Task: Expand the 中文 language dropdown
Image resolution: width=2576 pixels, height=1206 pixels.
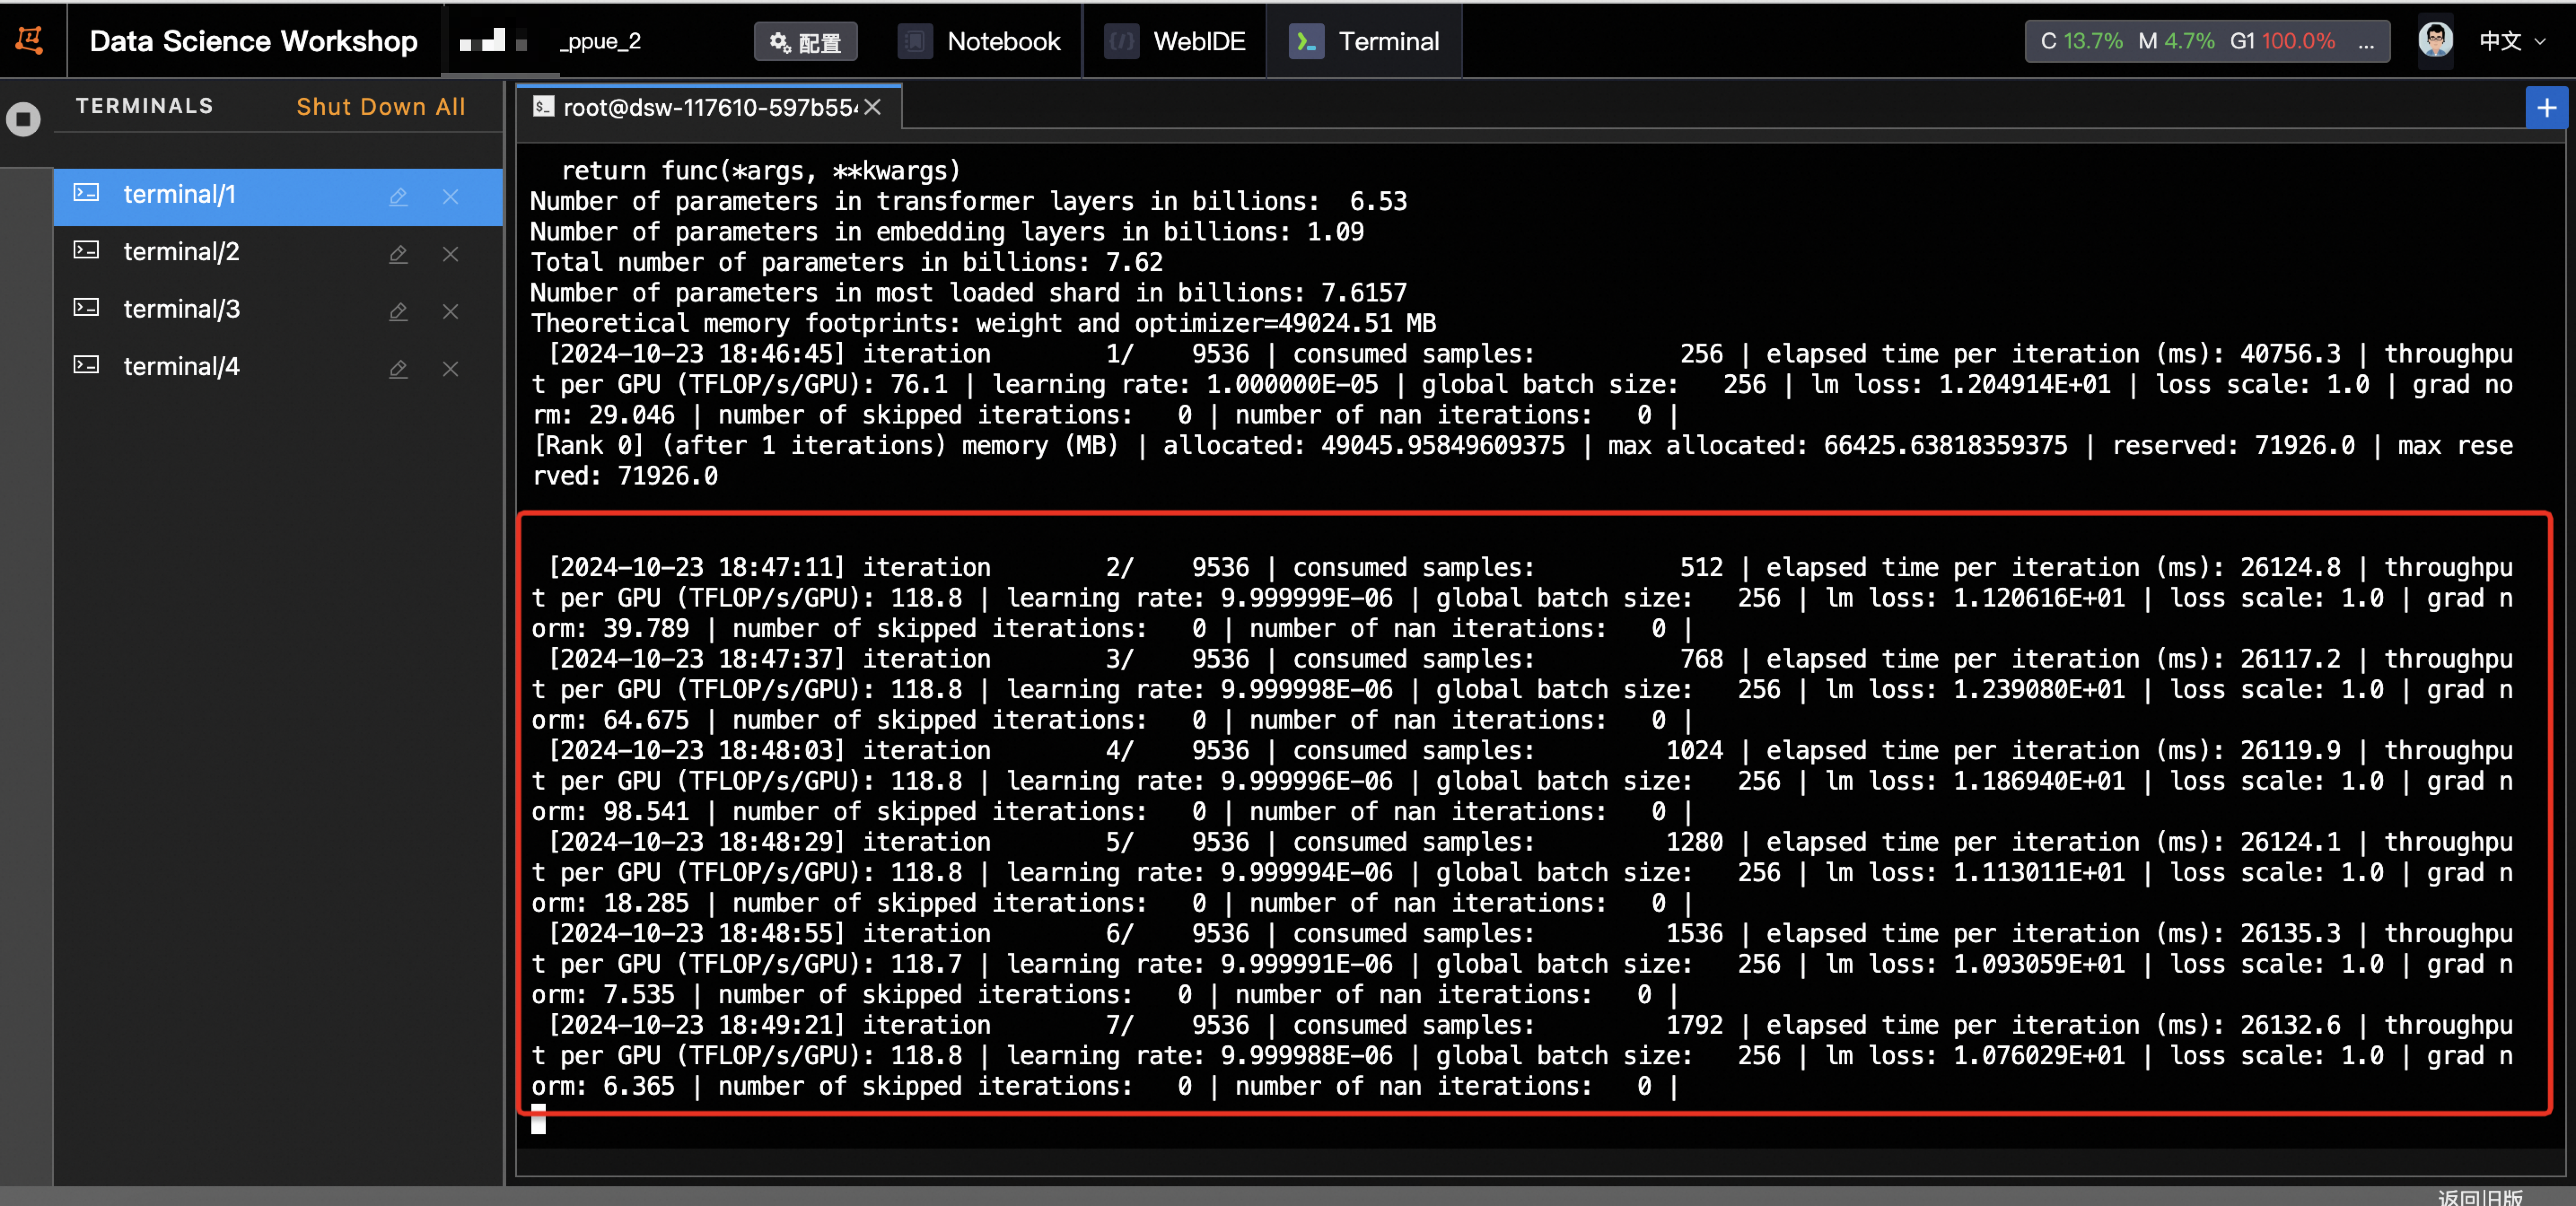Action: coord(2511,41)
